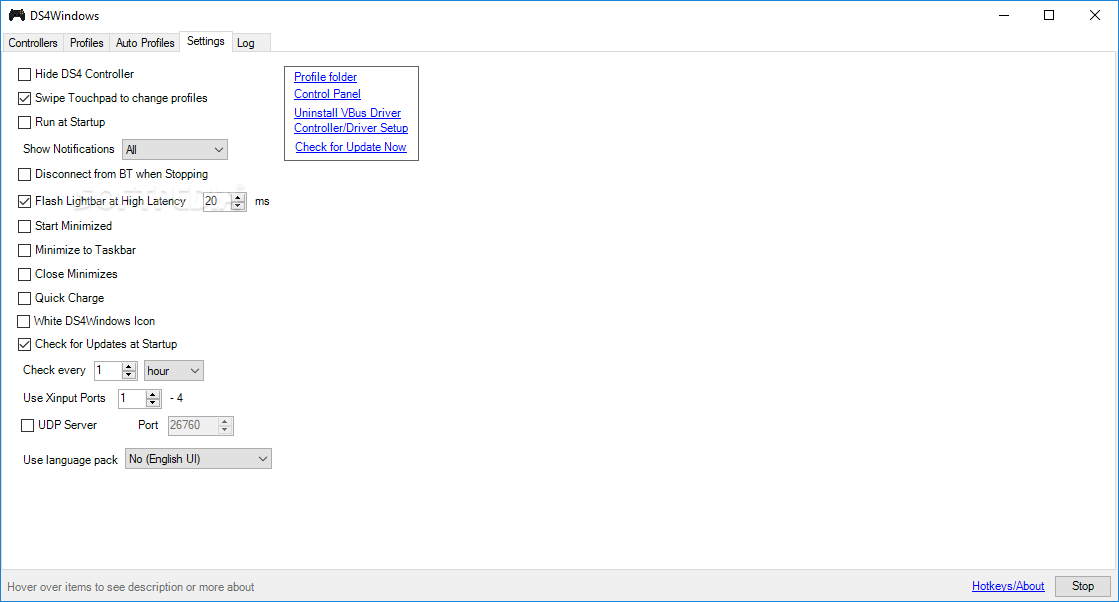This screenshot has height=602, width=1119.
Task: Click the ms unit label
Action: pyautogui.click(x=262, y=202)
